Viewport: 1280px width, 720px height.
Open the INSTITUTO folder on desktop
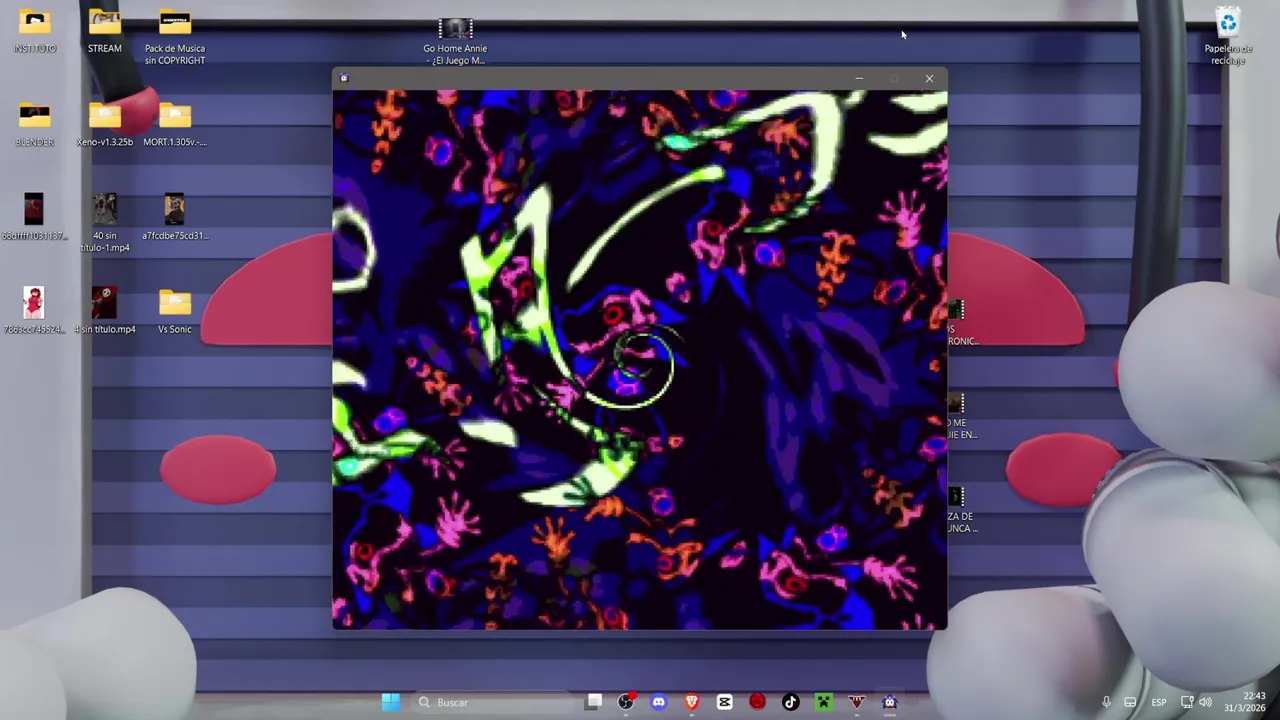(x=35, y=30)
